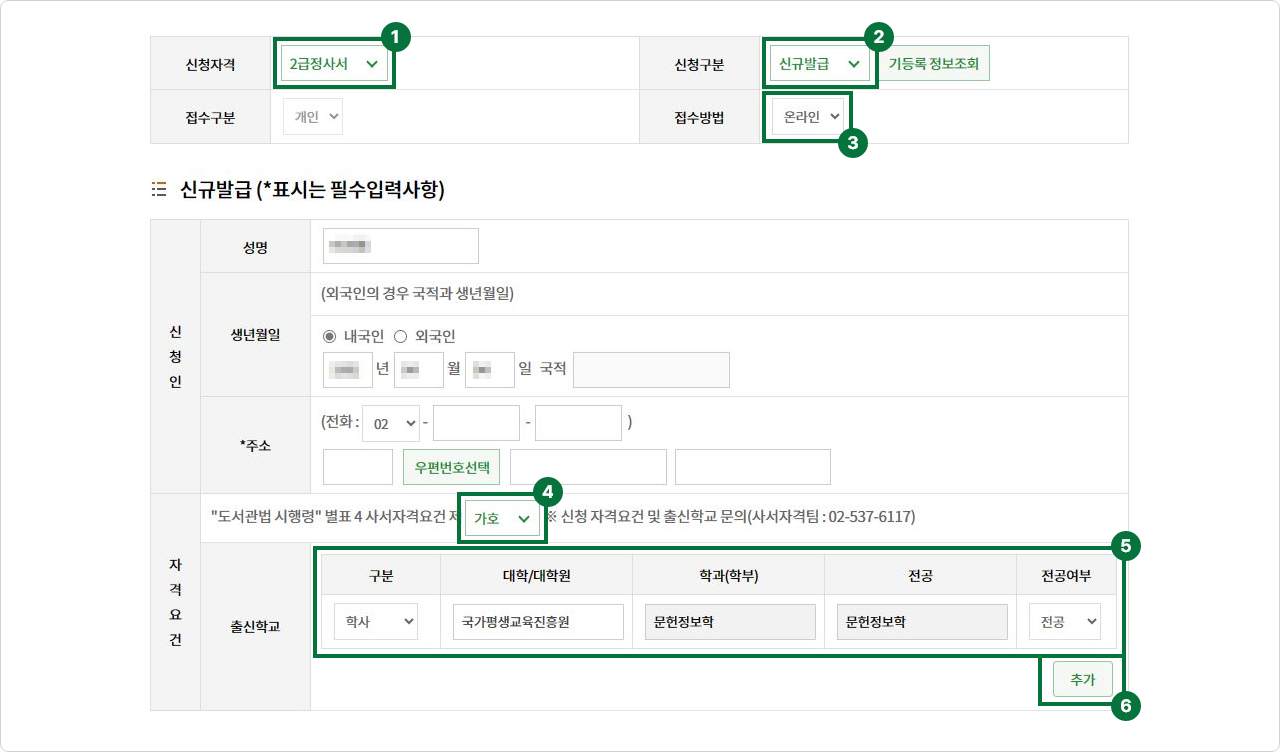Viewport: 1280px width, 752px height.
Task: Click the first address field after 우편번호선택
Action: pyautogui.click(x=588, y=467)
